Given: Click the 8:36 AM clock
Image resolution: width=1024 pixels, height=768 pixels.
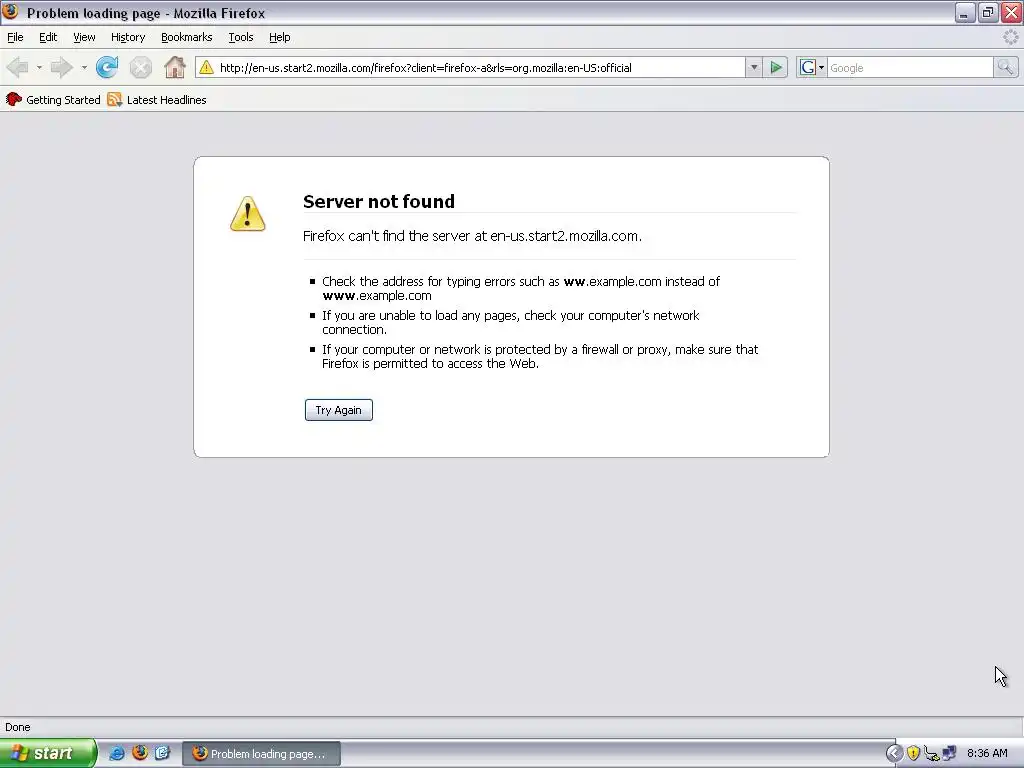Looking at the screenshot, I should pos(987,754).
